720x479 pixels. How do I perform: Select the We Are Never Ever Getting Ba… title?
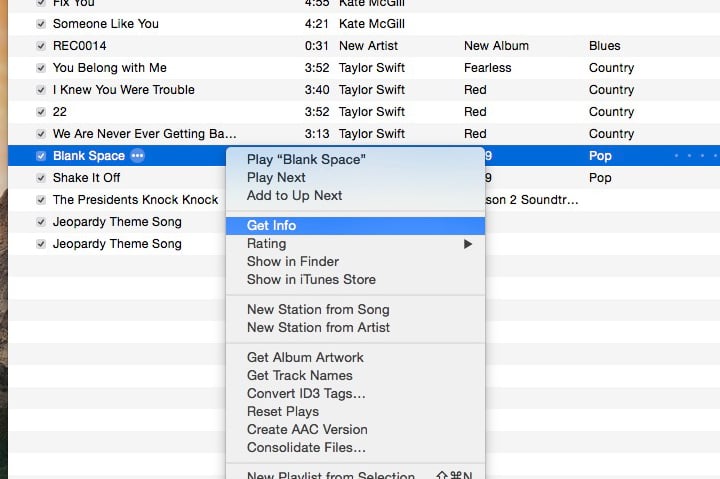click(145, 134)
